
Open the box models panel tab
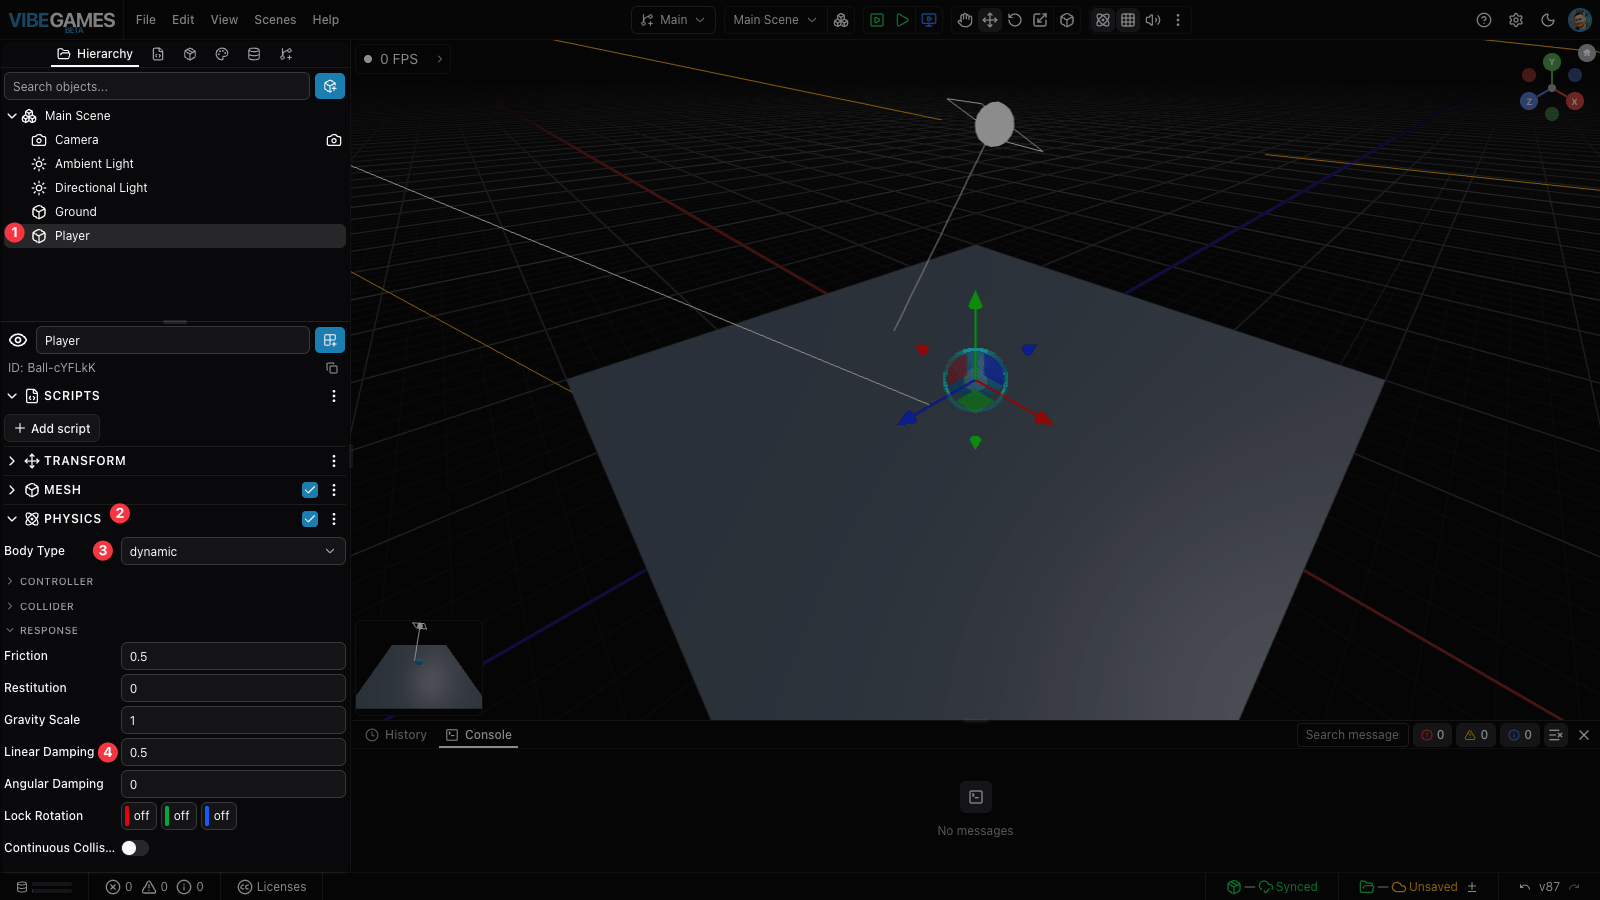pos(190,54)
